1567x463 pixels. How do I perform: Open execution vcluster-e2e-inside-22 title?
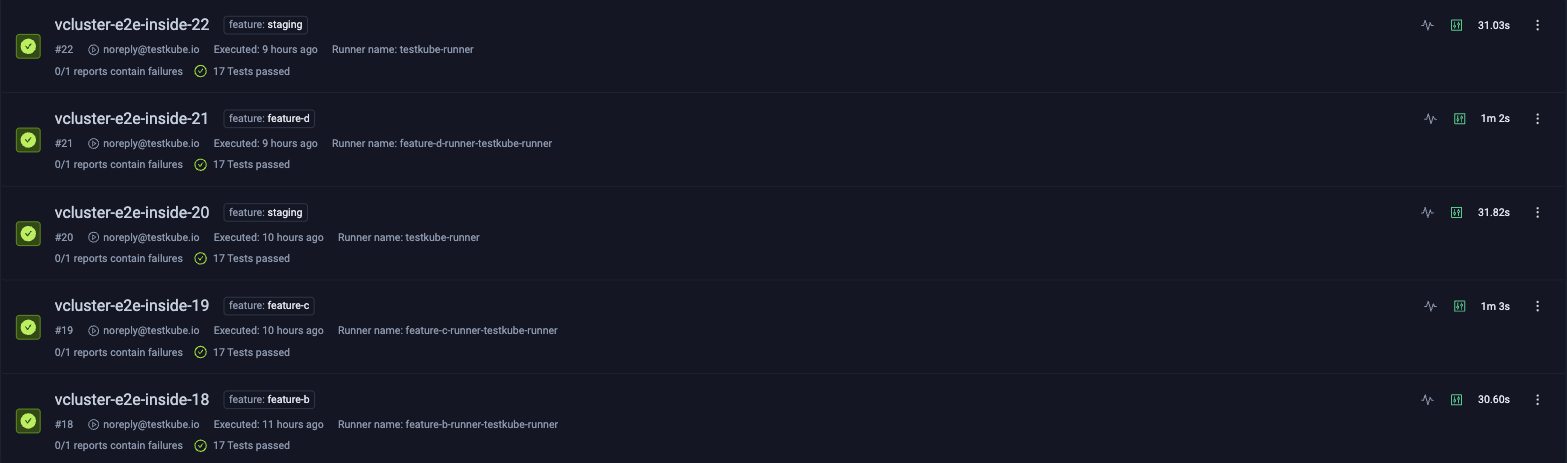132,24
